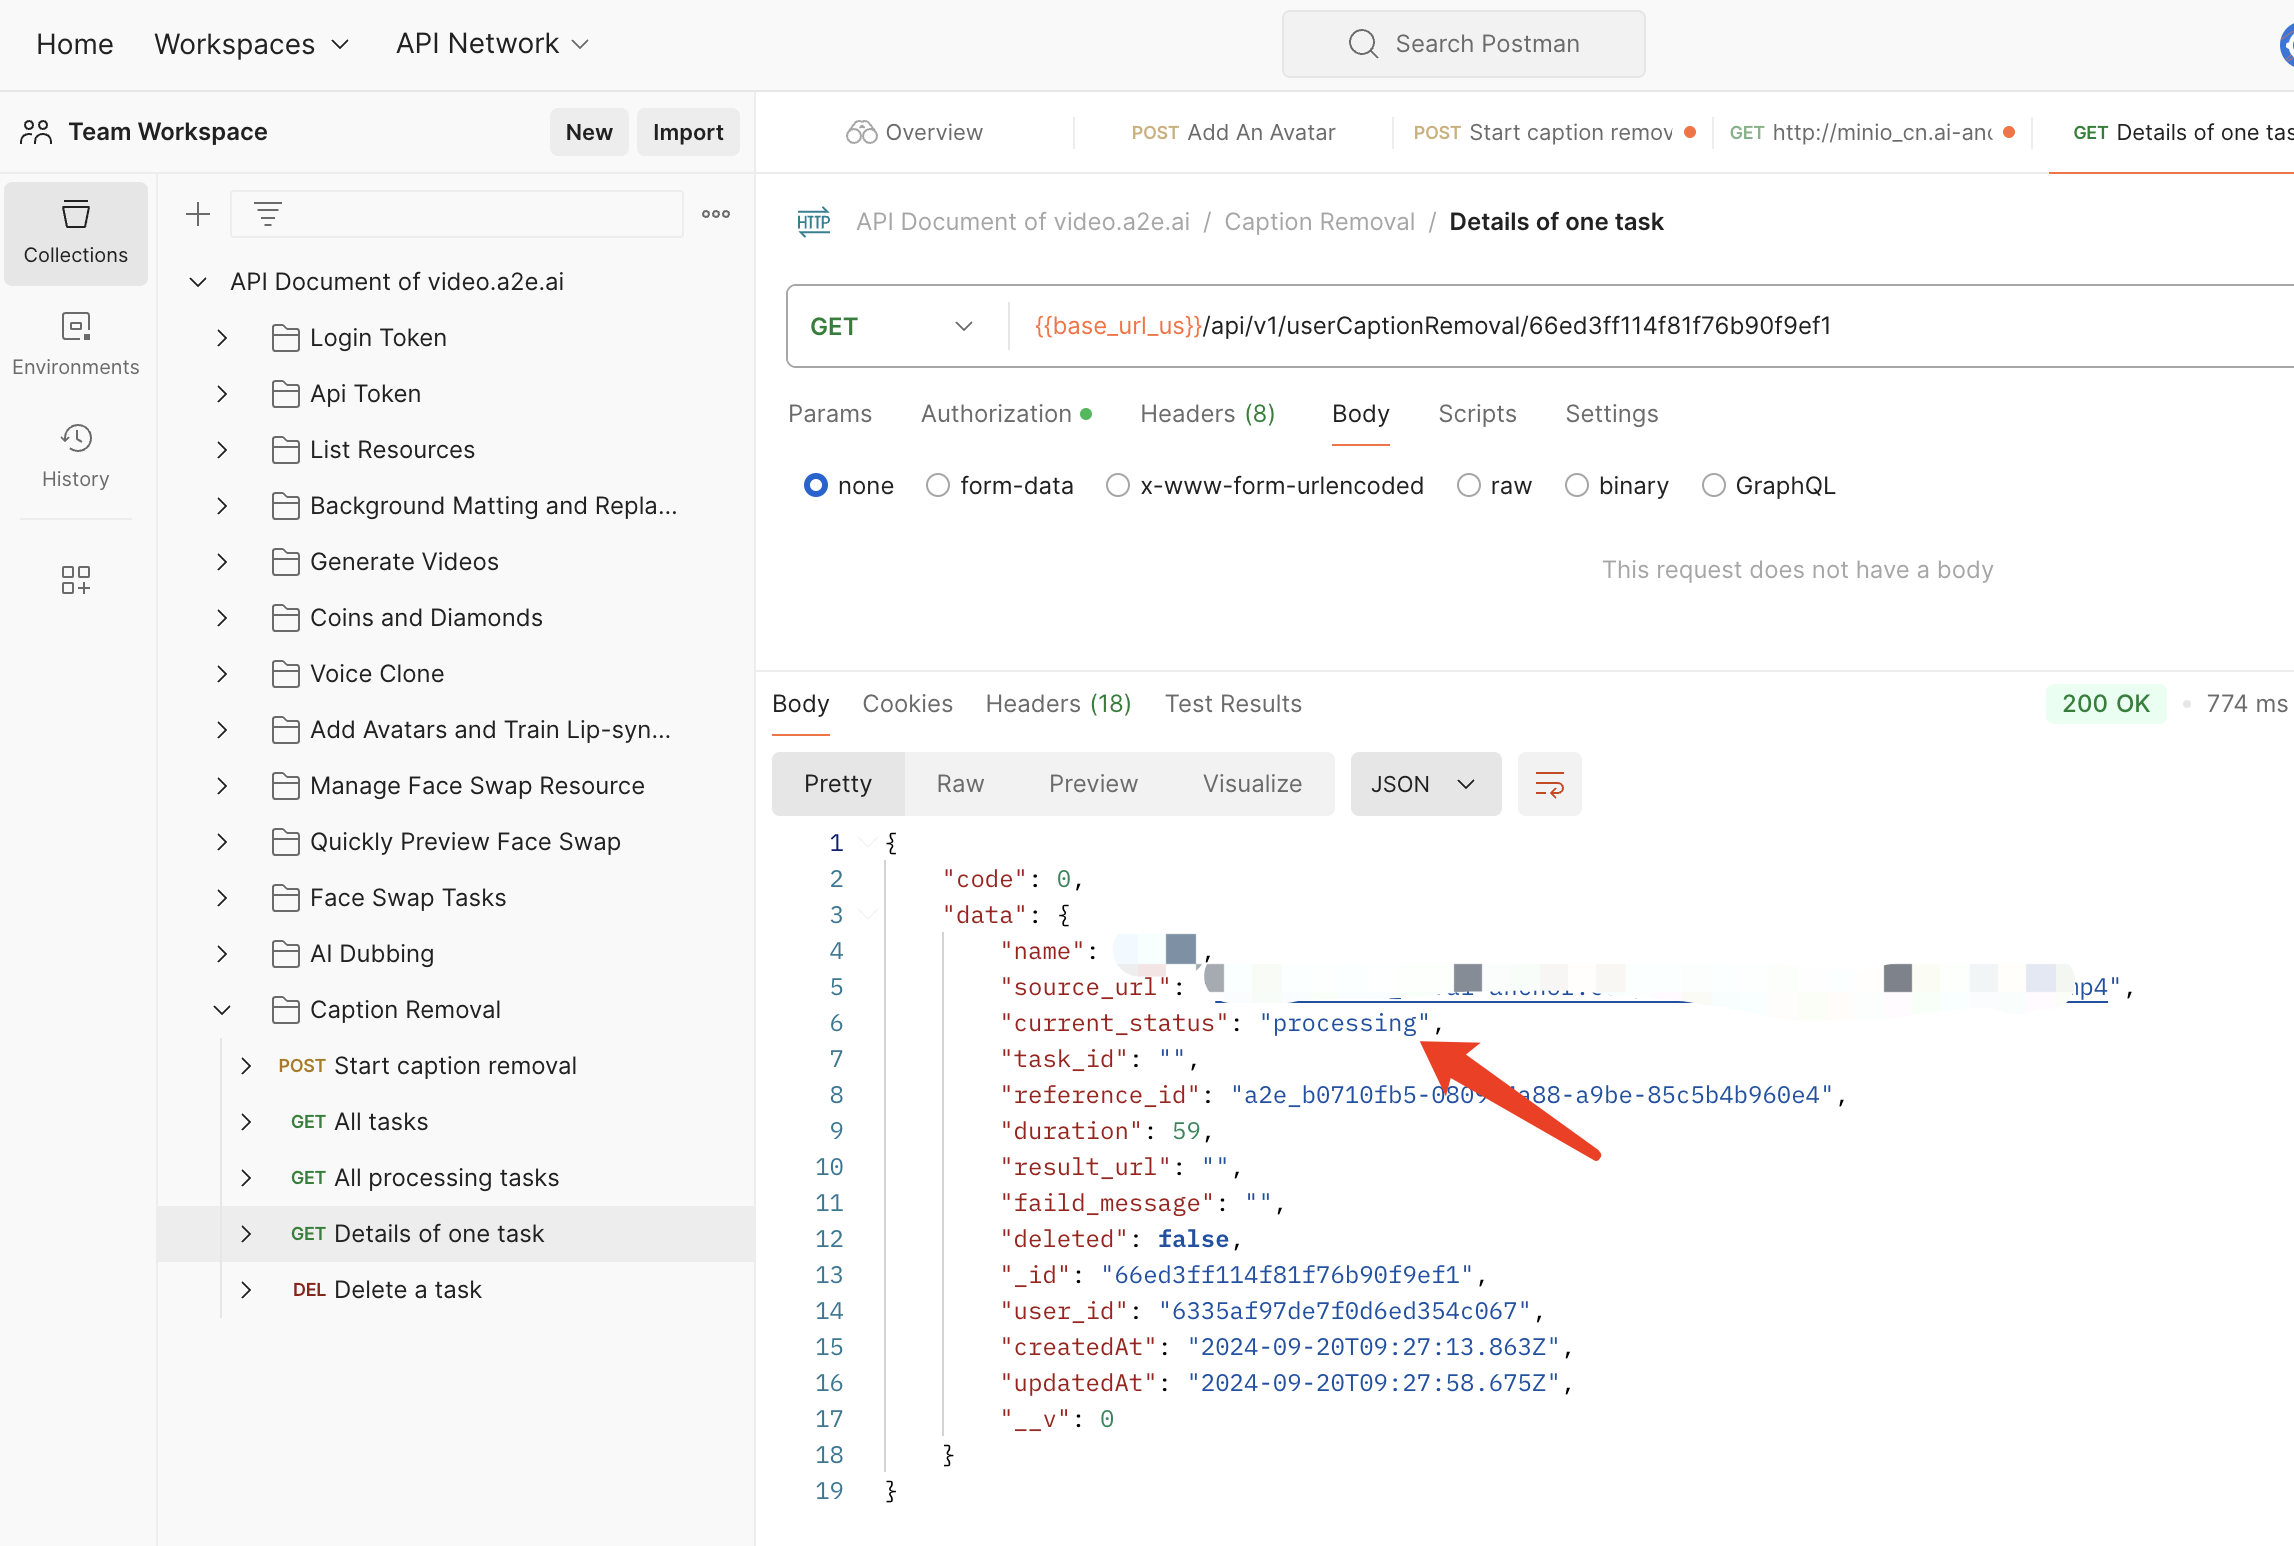Select the form-data body type radio

click(x=937, y=486)
